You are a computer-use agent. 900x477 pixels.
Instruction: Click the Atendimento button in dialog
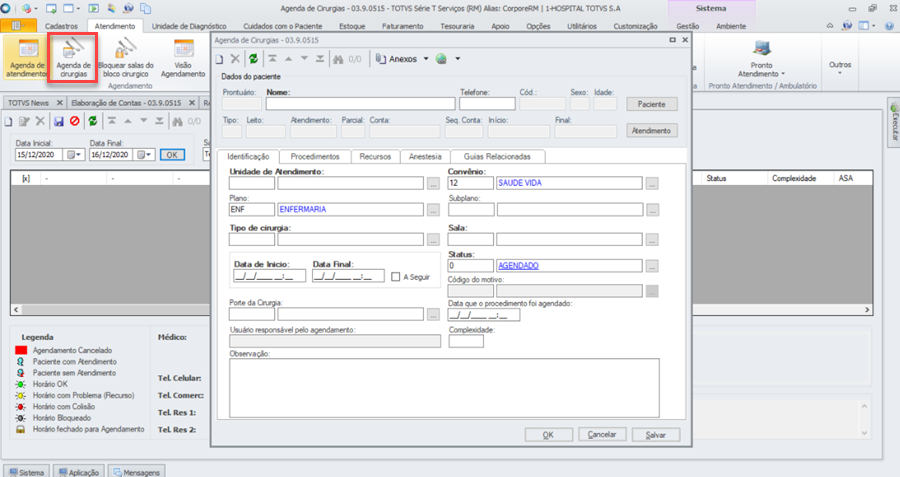[651, 130]
